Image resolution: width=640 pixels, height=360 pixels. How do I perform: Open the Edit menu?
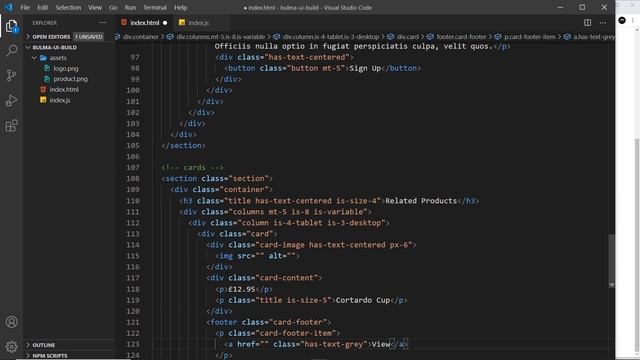coord(42,7)
